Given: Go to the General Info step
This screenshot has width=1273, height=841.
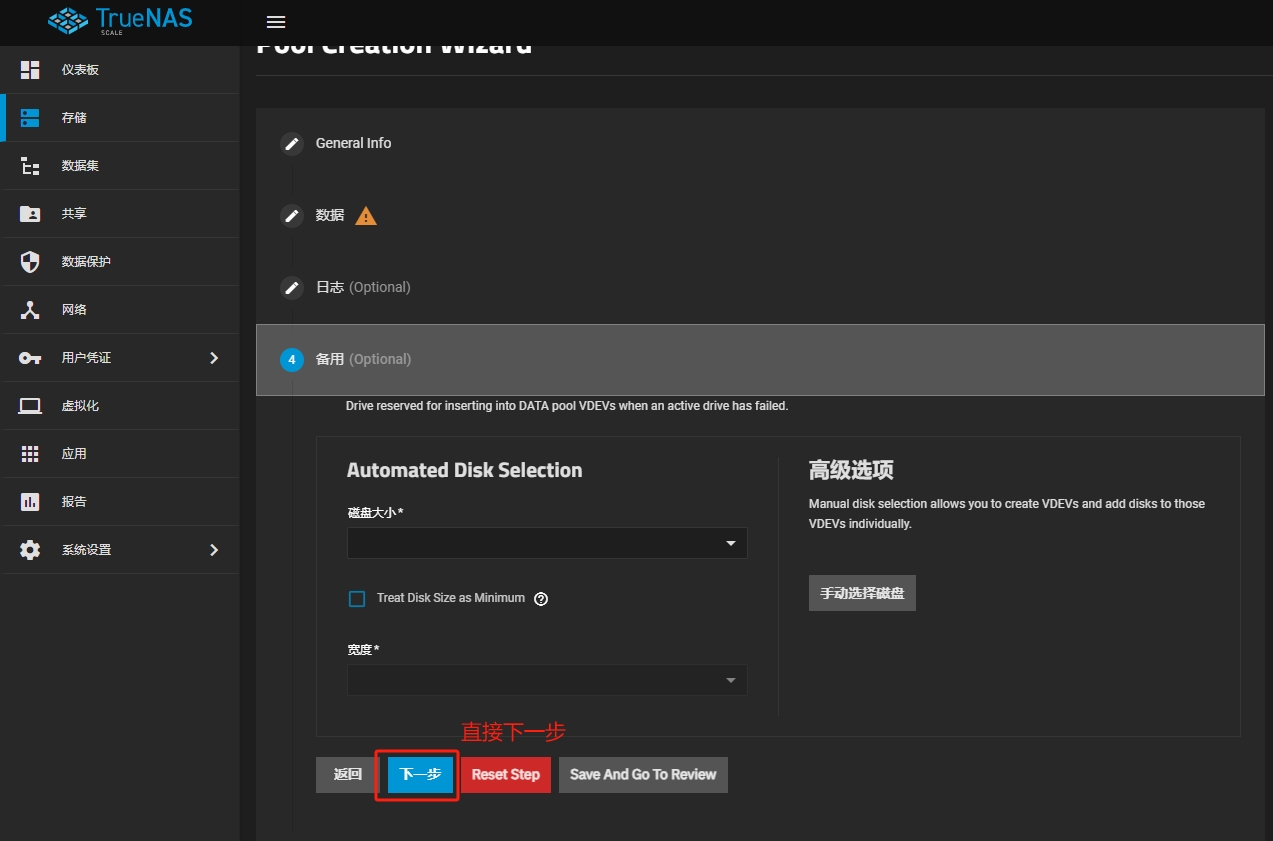Looking at the screenshot, I should (353, 143).
